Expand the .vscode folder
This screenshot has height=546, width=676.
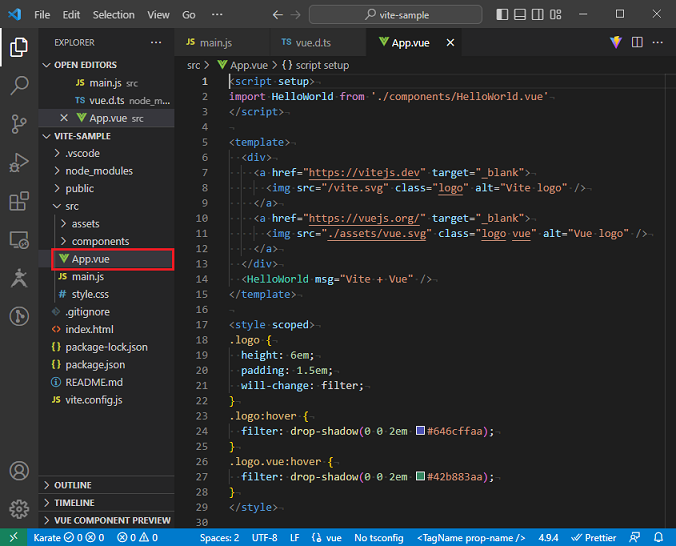click(57, 153)
